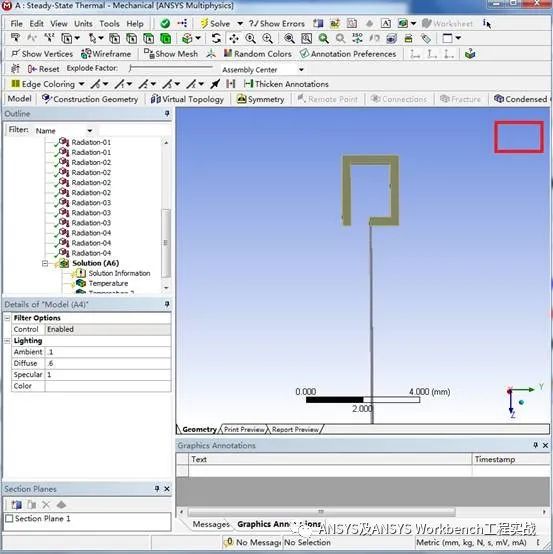Screen dimensions: 553x554
Task: Click Annotation Preferences
Action: pos(348,54)
